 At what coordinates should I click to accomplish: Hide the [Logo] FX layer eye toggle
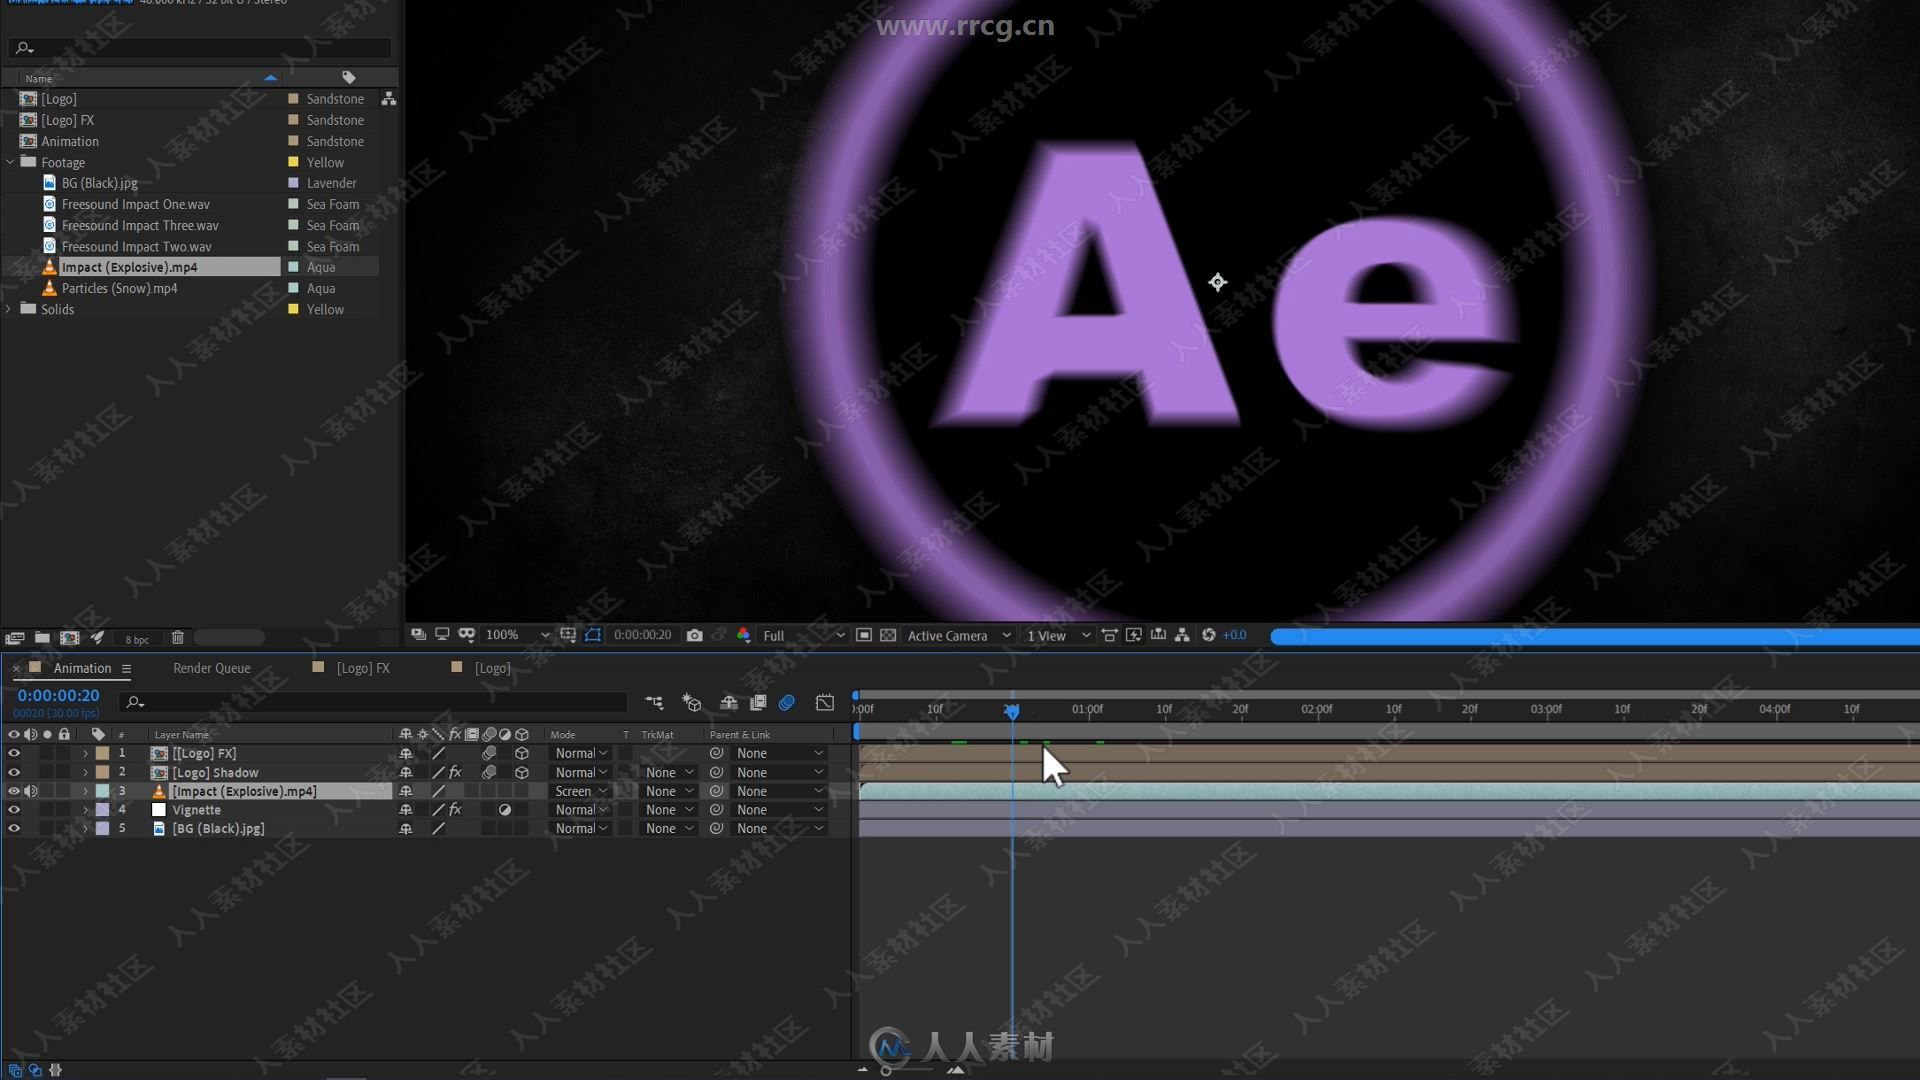pyautogui.click(x=13, y=752)
